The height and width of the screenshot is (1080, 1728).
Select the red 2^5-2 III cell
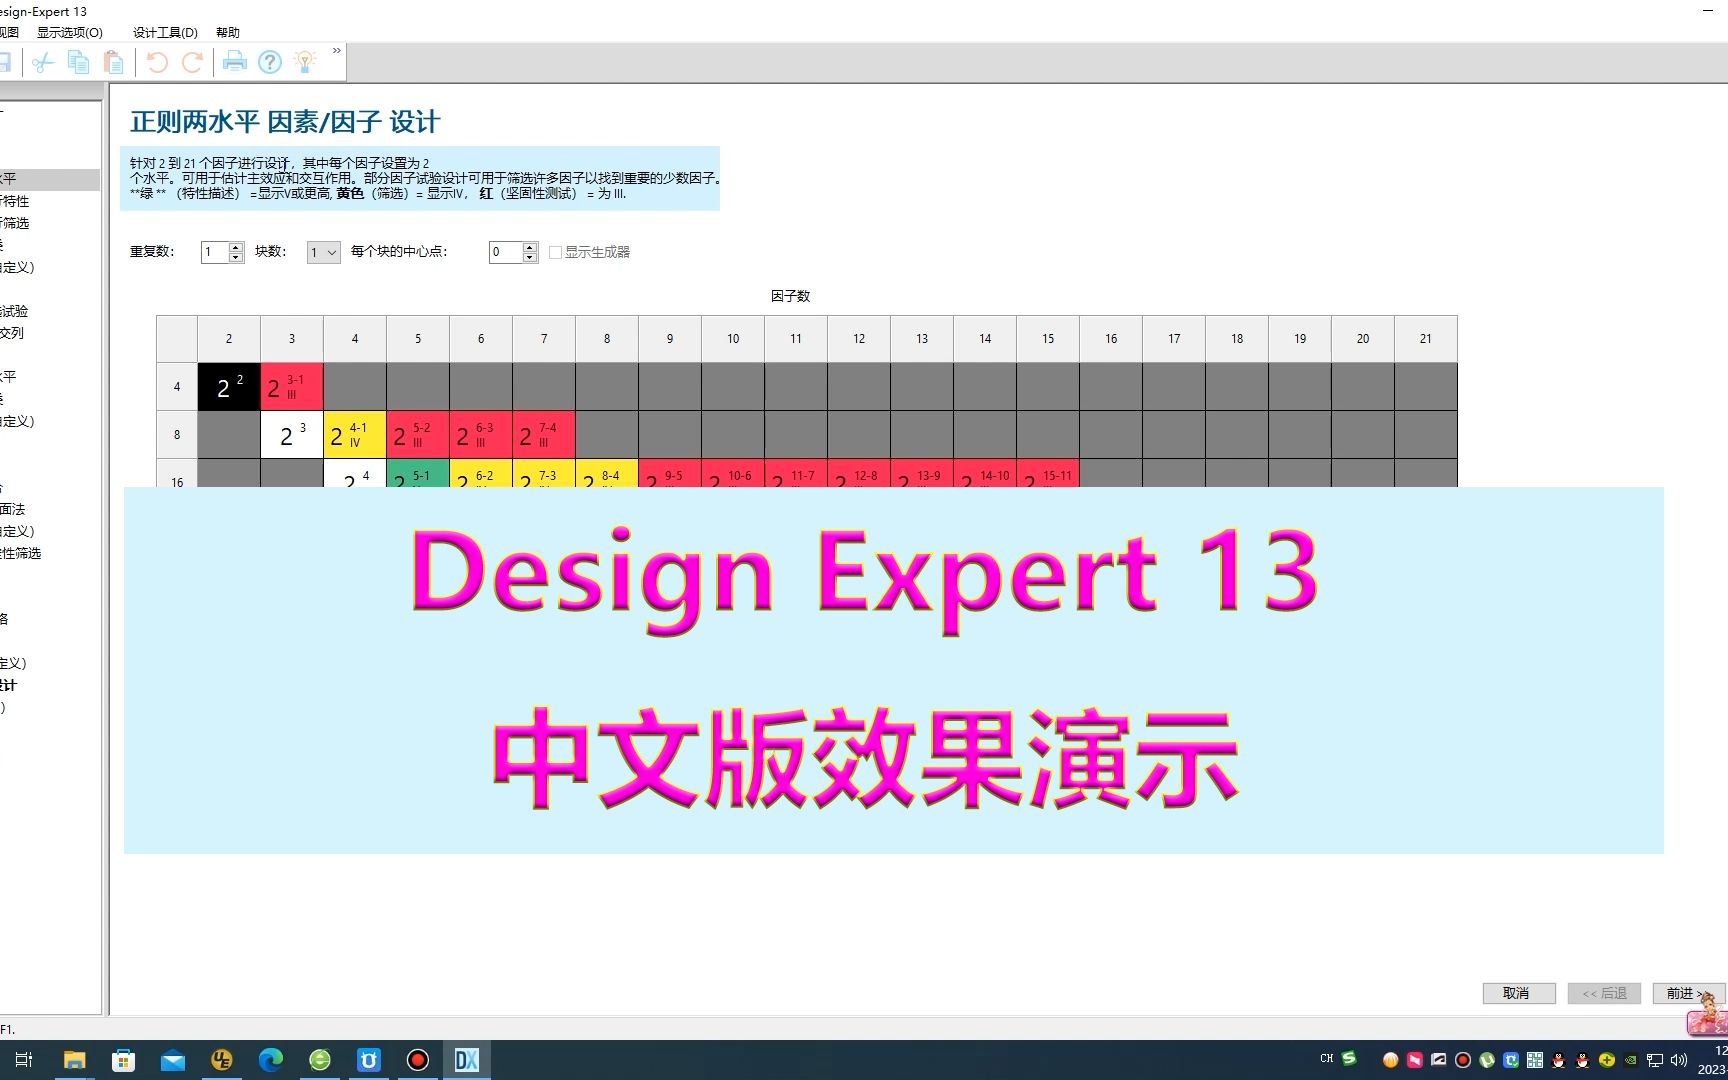(x=418, y=435)
